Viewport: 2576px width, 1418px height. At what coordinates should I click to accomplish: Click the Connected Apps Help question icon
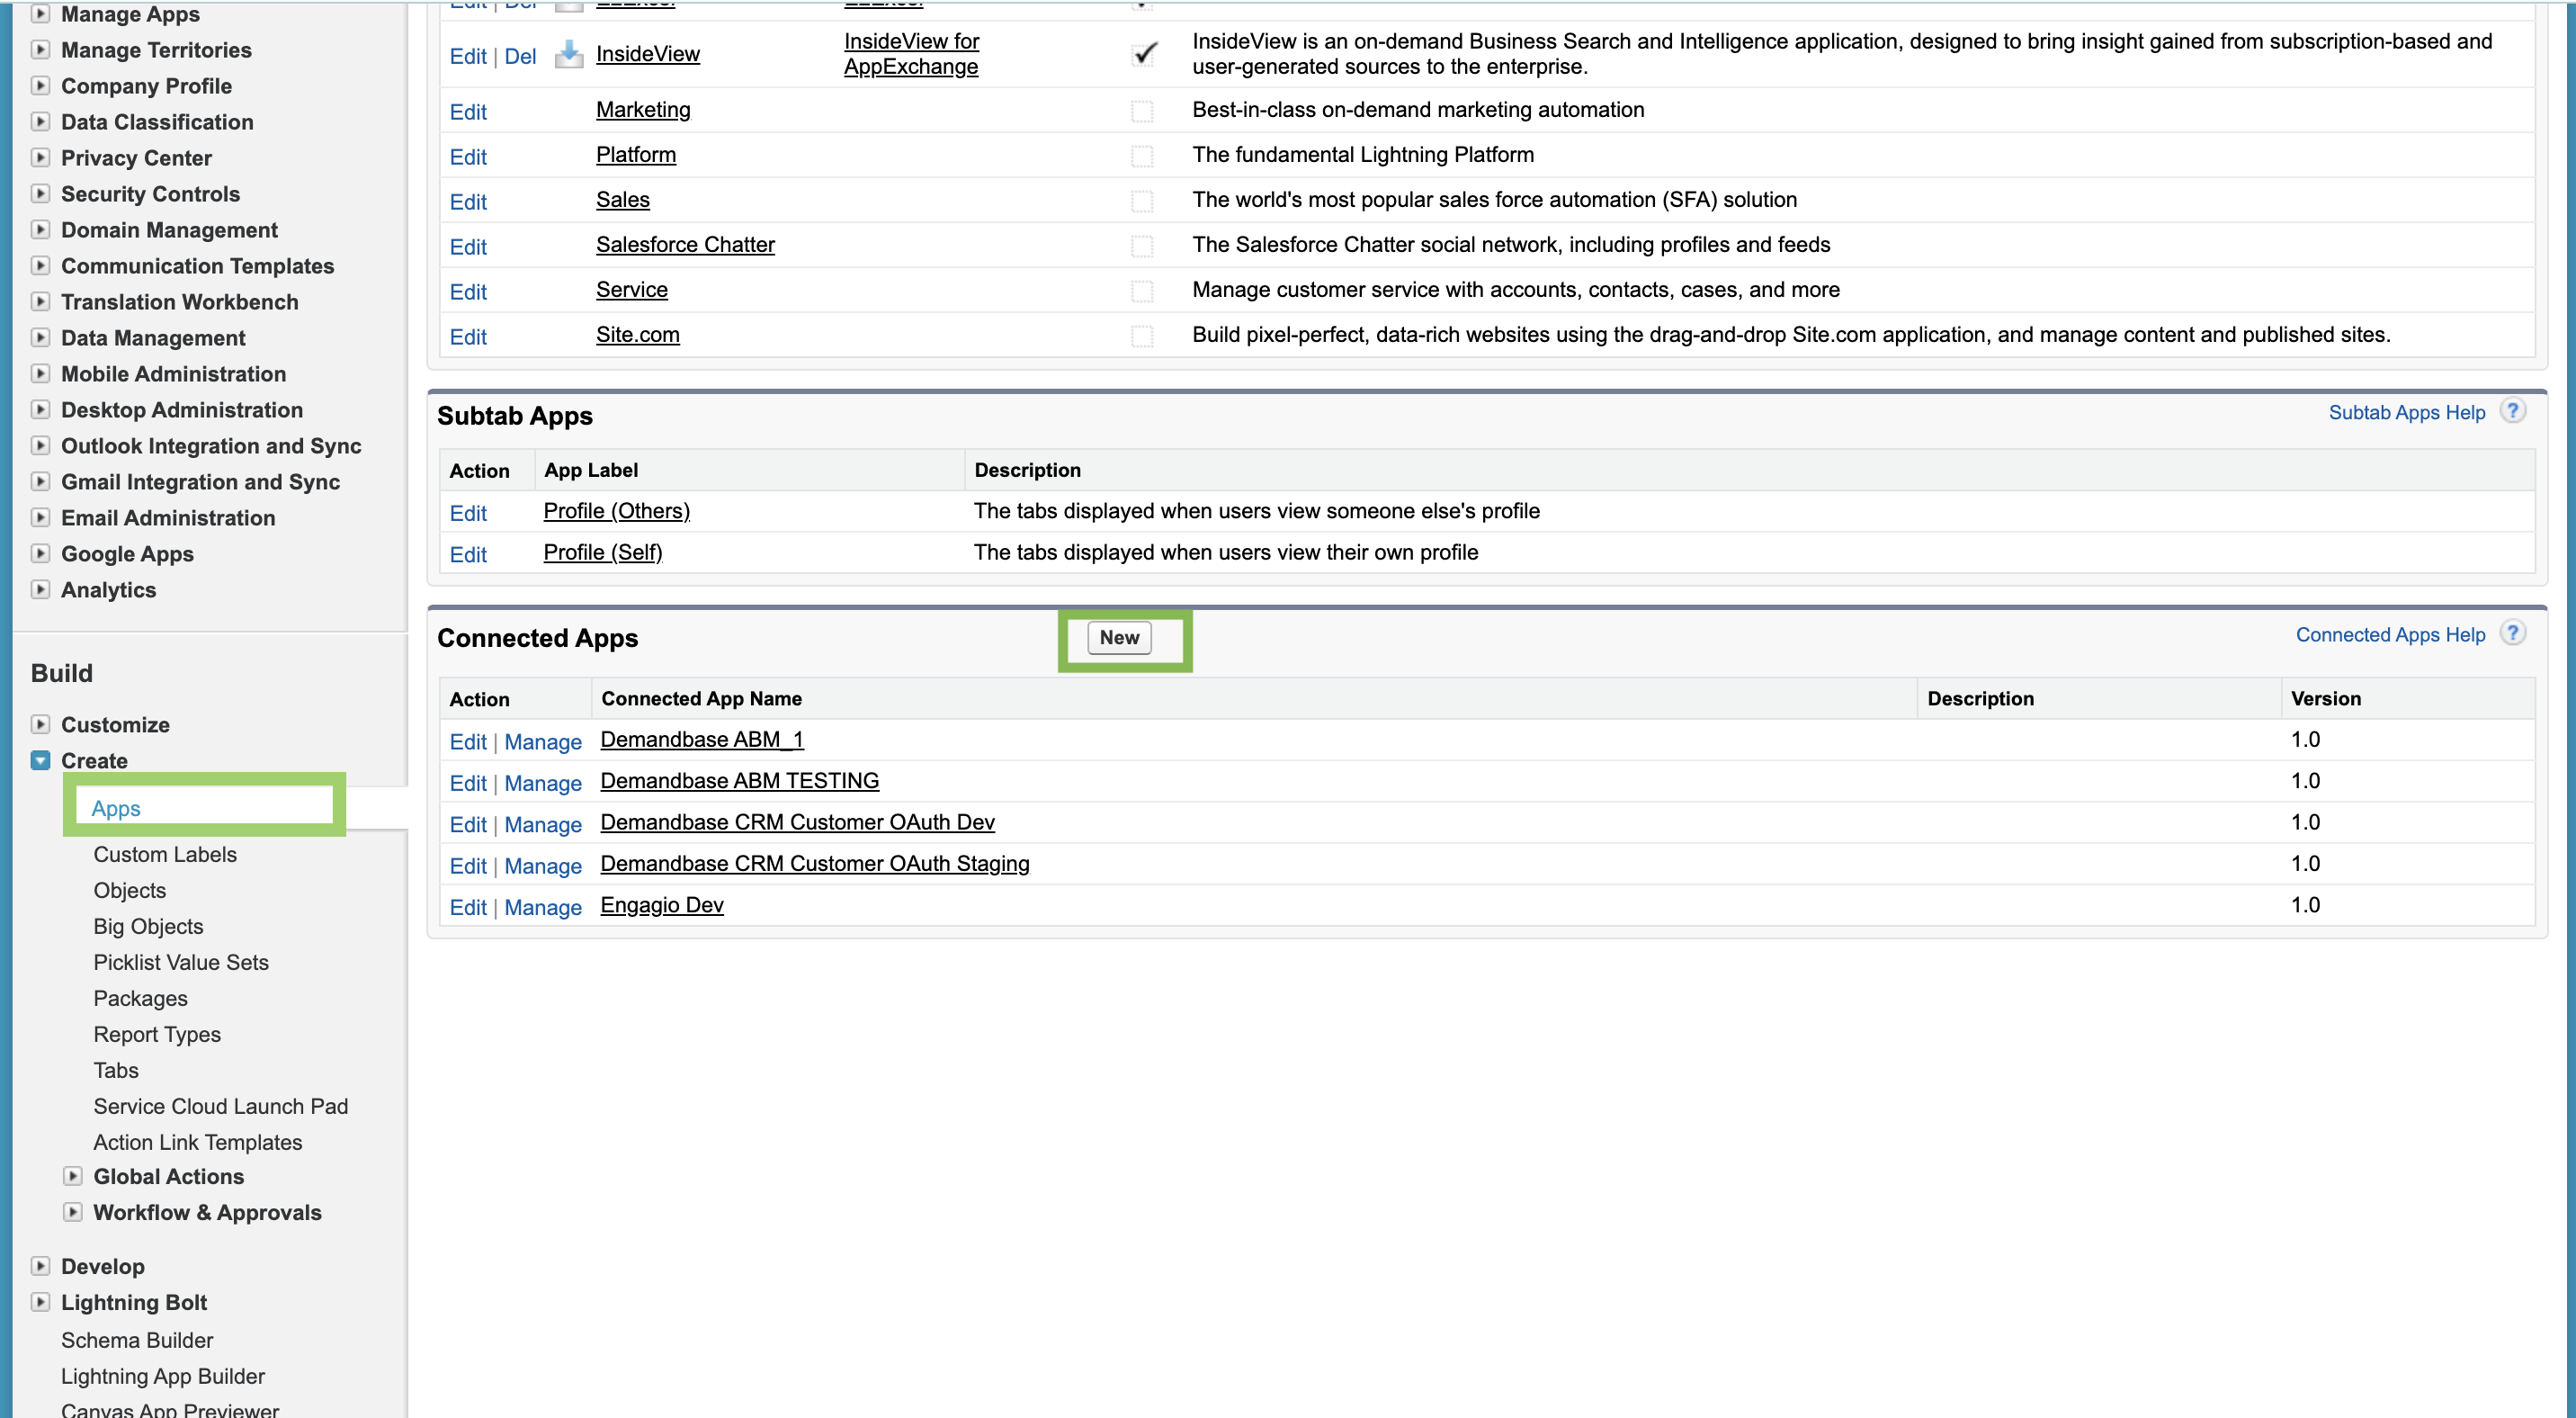[2512, 633]
